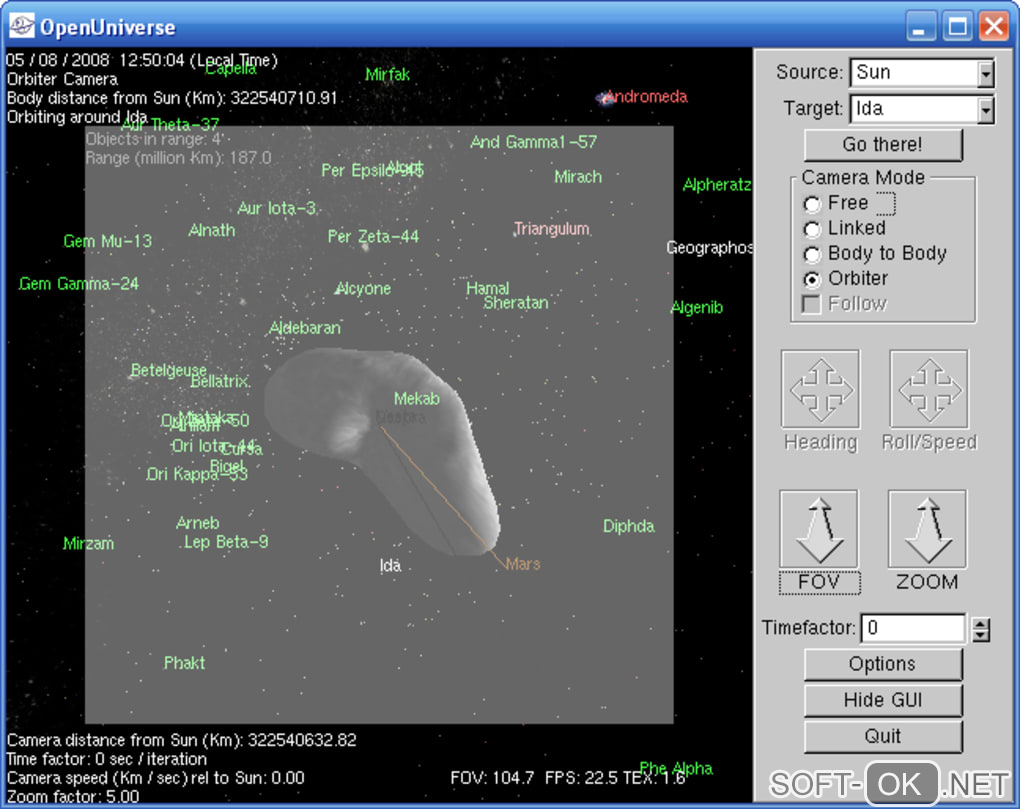This screenshot has width=1020, height=809.
Task: Close the OpenUniverse window
Action: click(994, 27)
